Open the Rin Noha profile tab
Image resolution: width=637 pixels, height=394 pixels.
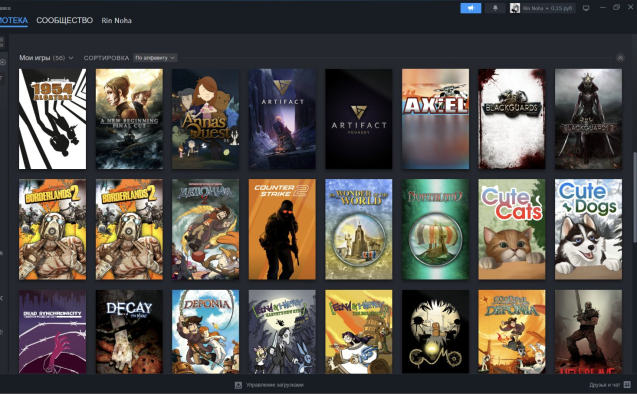pos(117,20)
